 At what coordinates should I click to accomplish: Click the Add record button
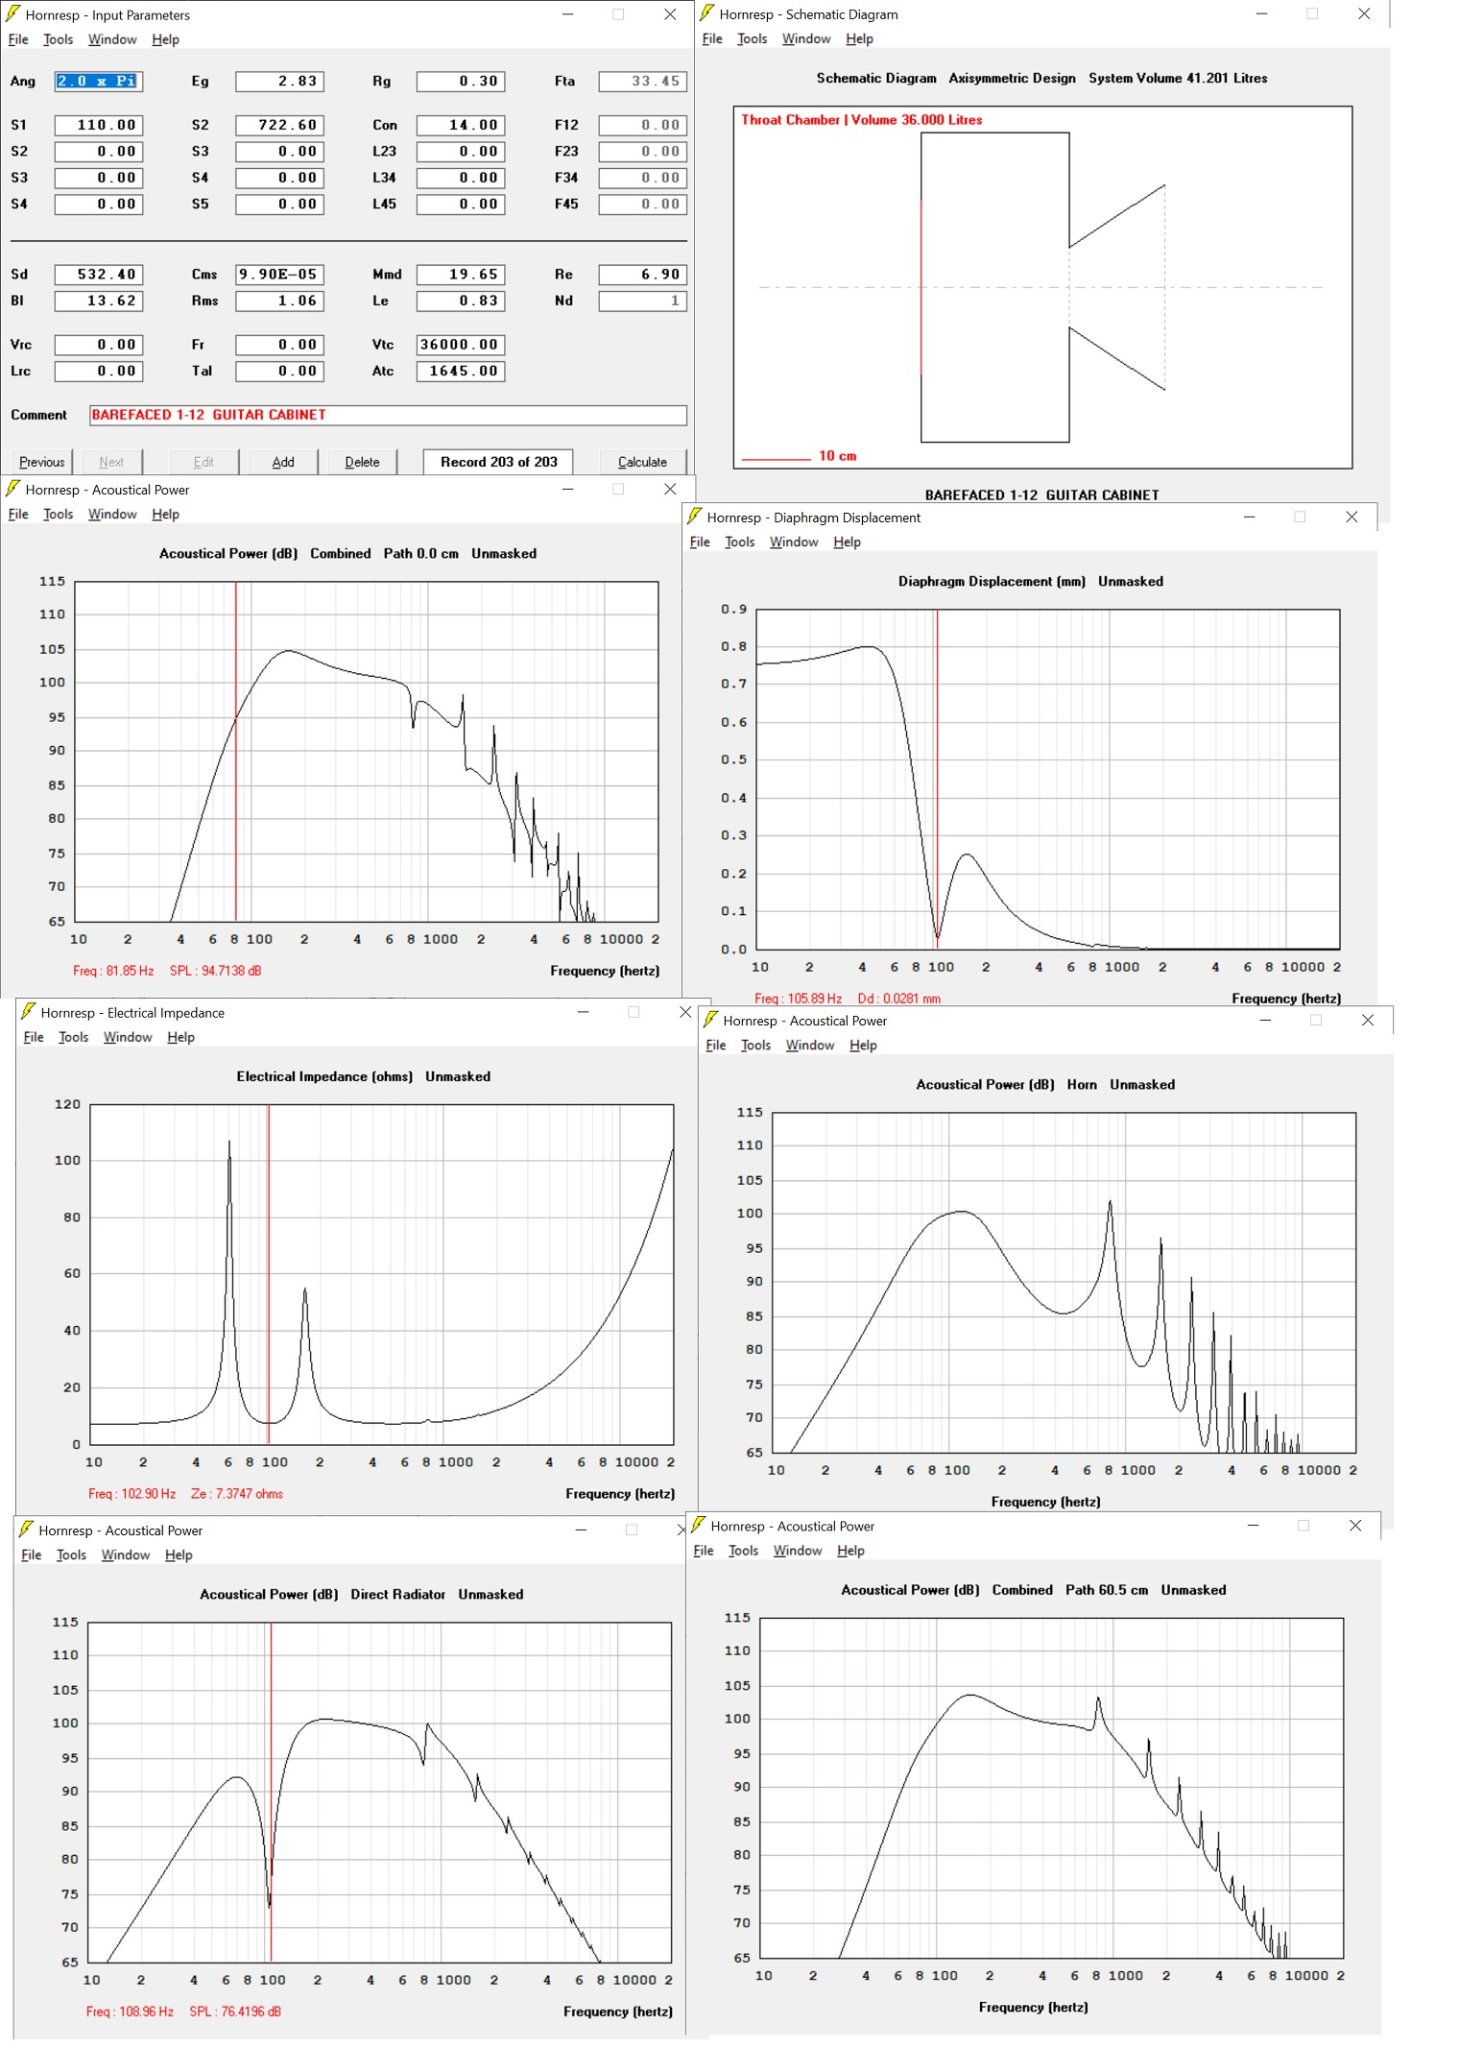pos(283,461)
